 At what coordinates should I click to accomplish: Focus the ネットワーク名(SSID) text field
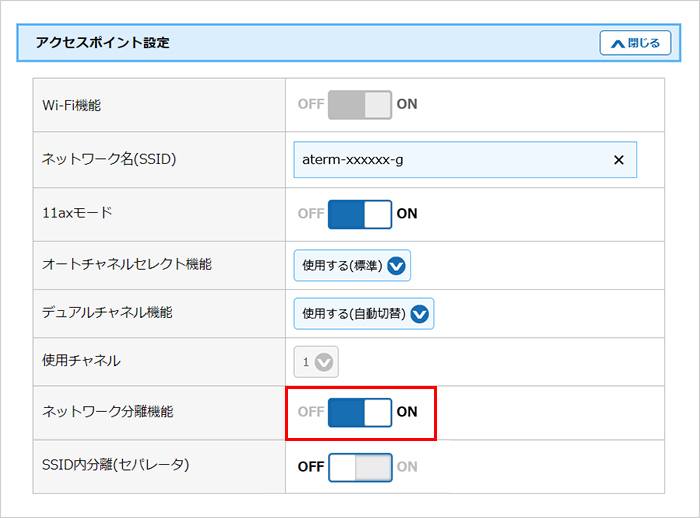pos(450,160)
